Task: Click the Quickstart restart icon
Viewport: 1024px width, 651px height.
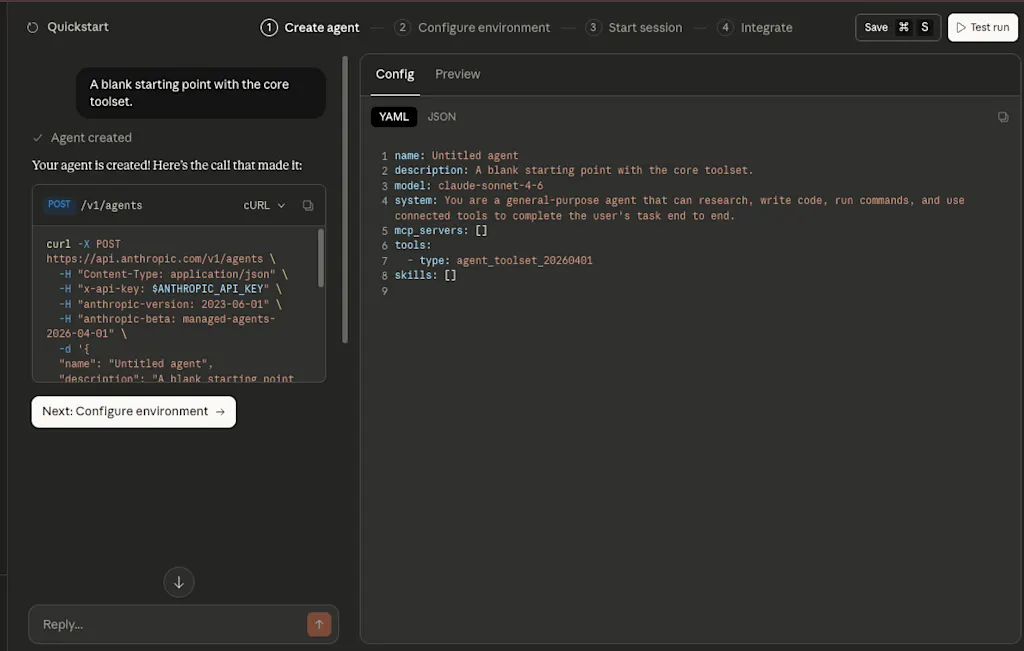Action: pos(32,27)
